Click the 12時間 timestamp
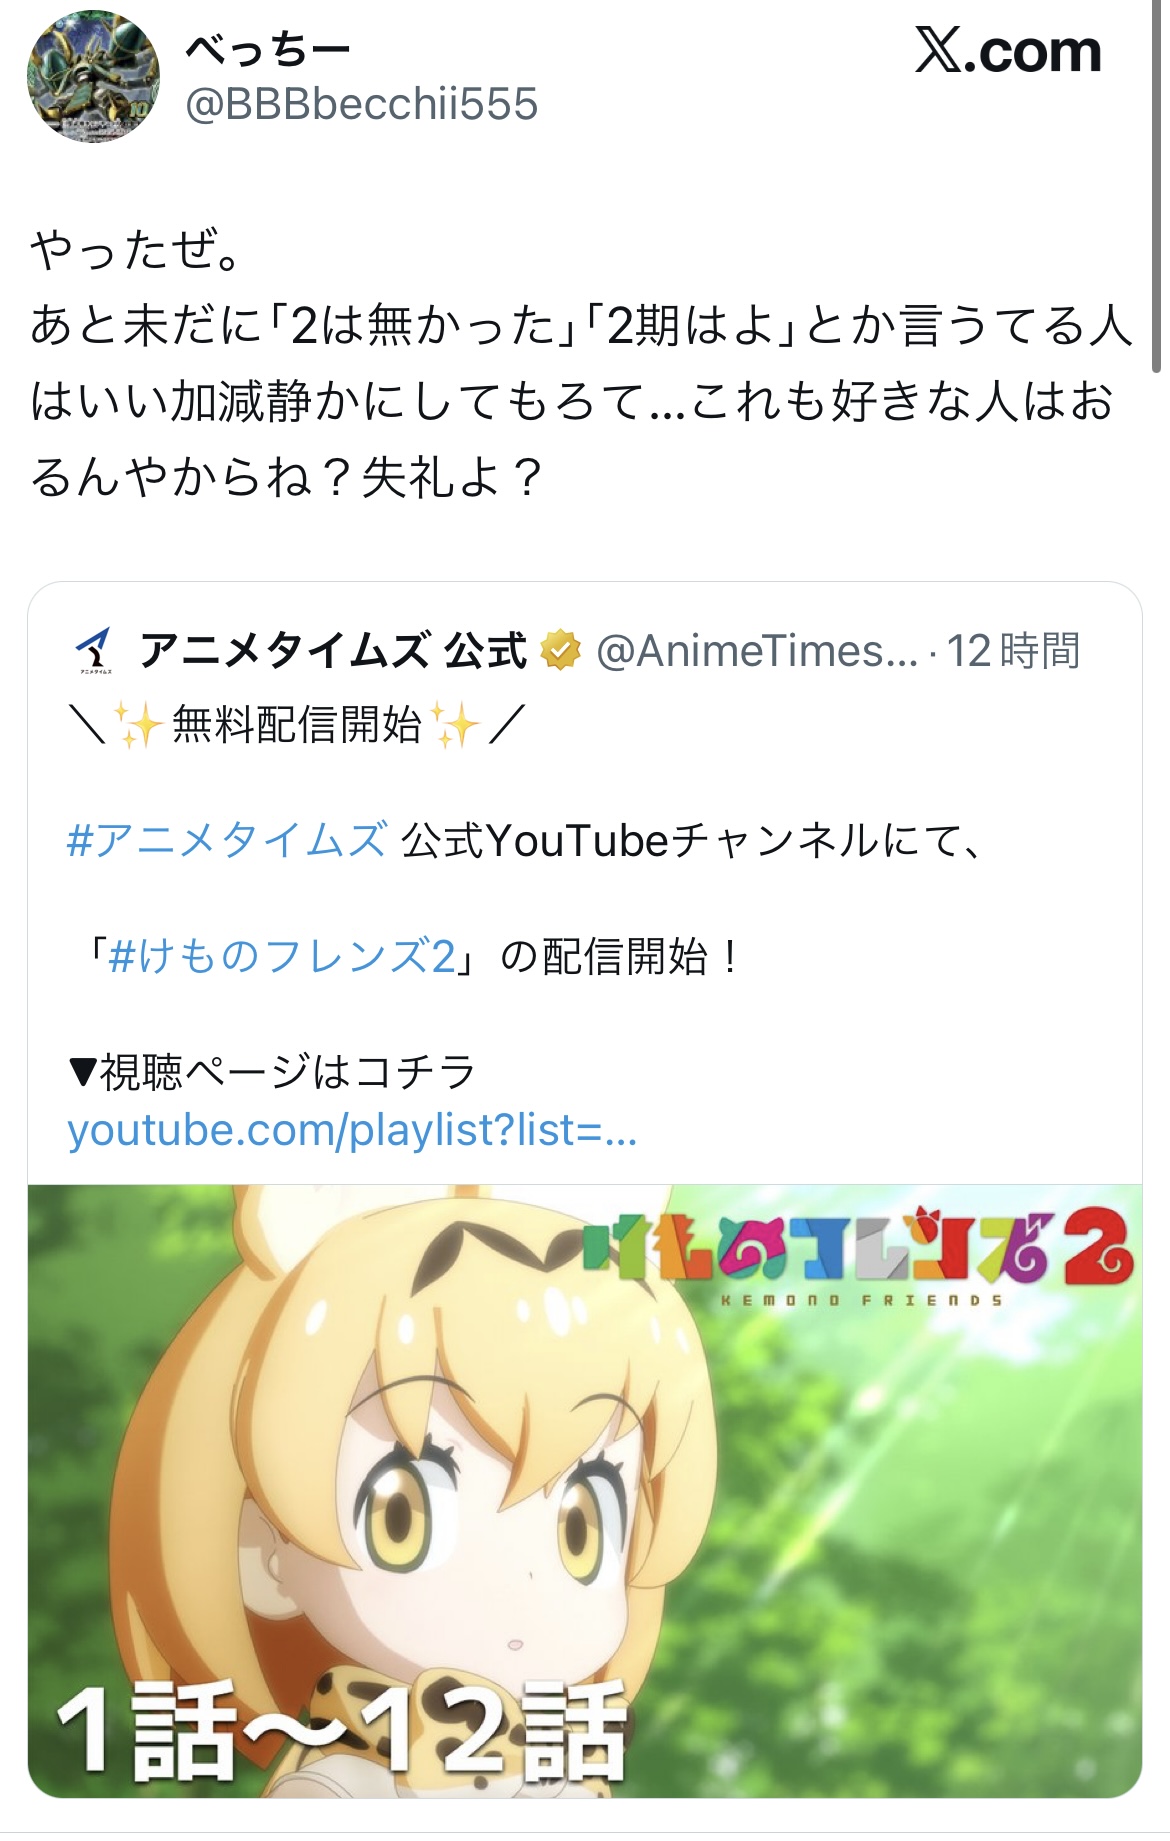 point(1012,651)
